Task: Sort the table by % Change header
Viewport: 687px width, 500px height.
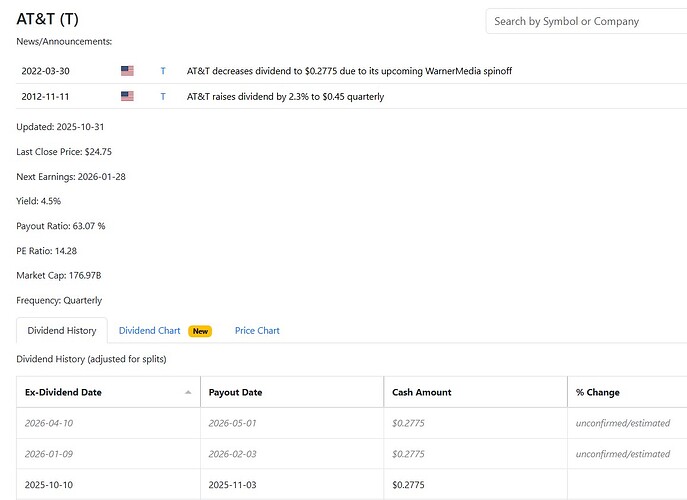Action: 598,392
